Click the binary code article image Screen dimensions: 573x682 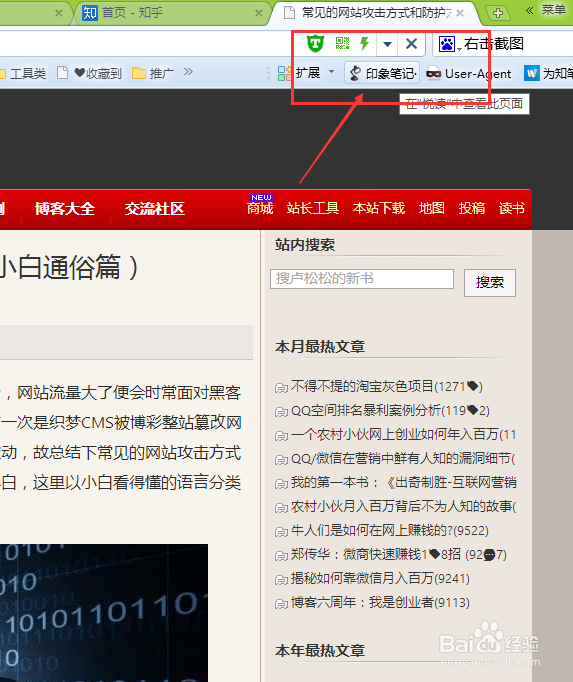104,613
